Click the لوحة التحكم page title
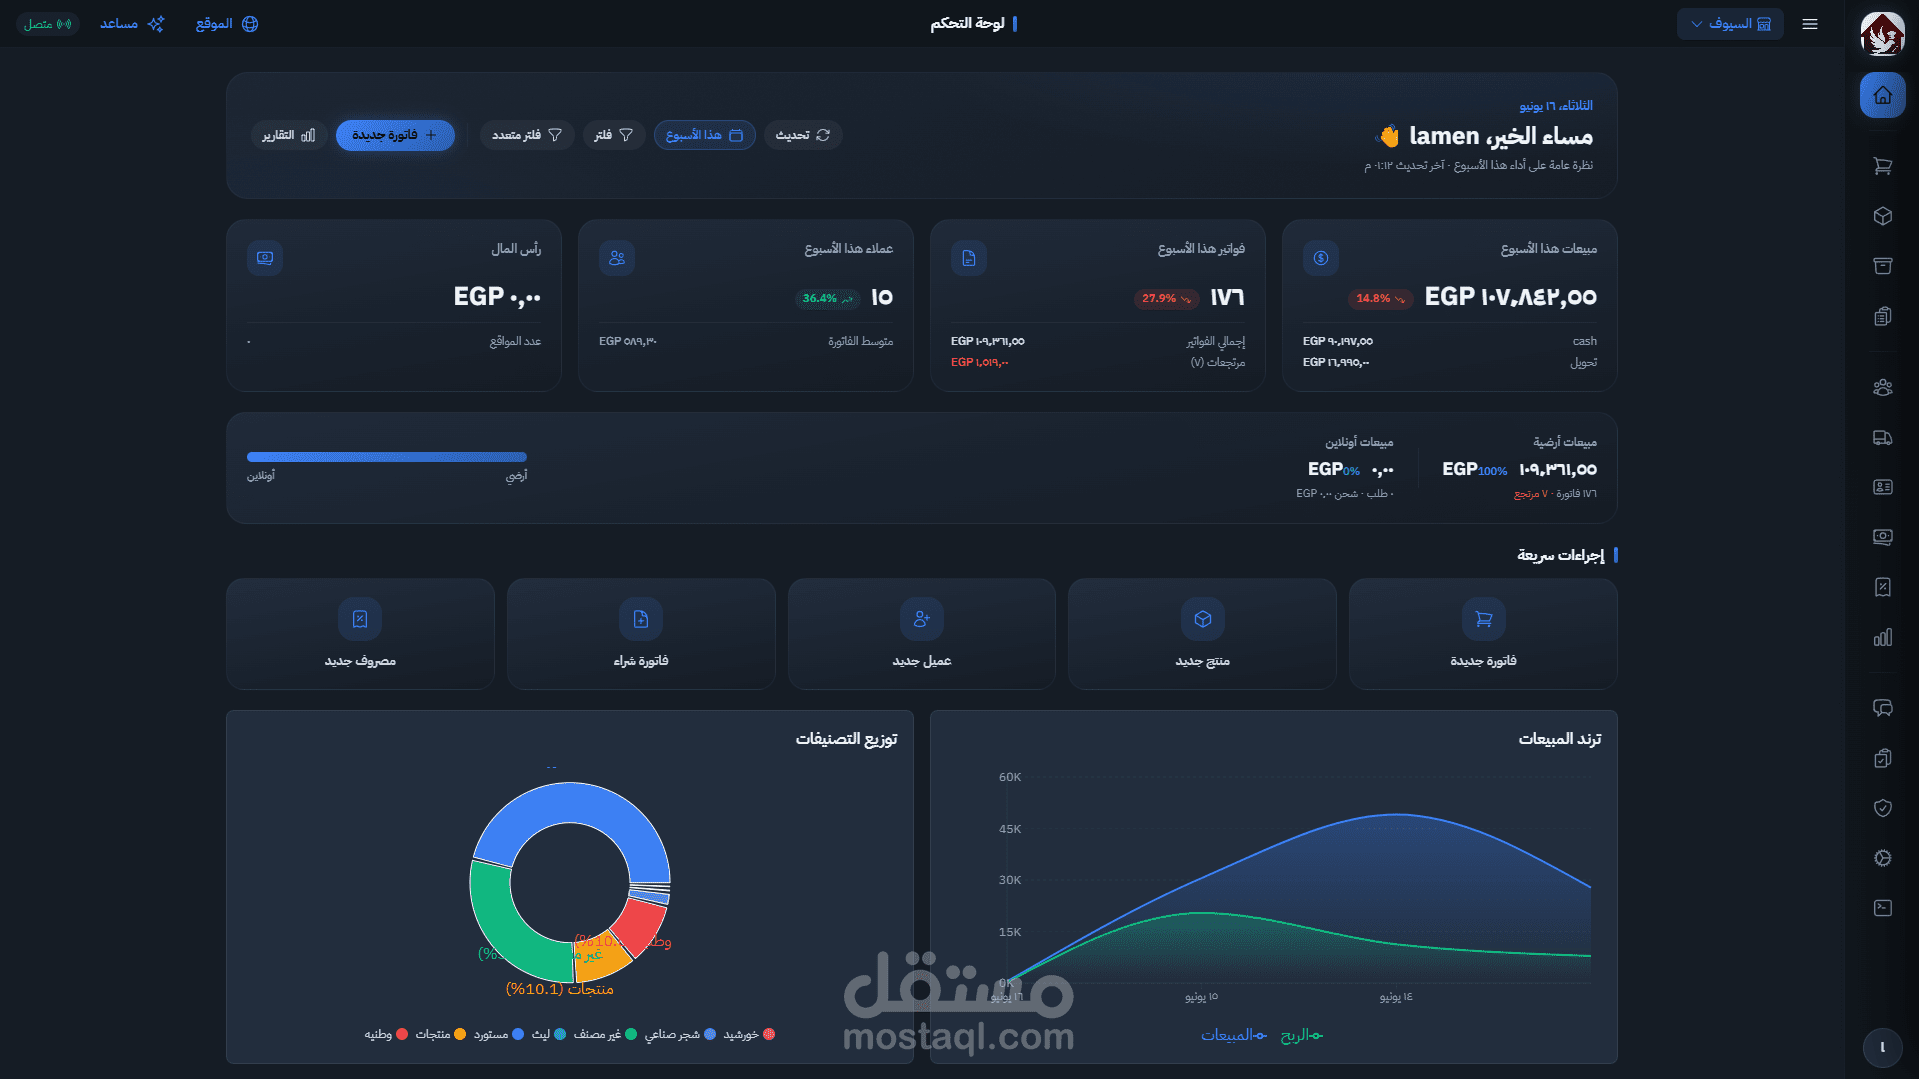This screenshot has width=1919, height=1079. point(968,24)
